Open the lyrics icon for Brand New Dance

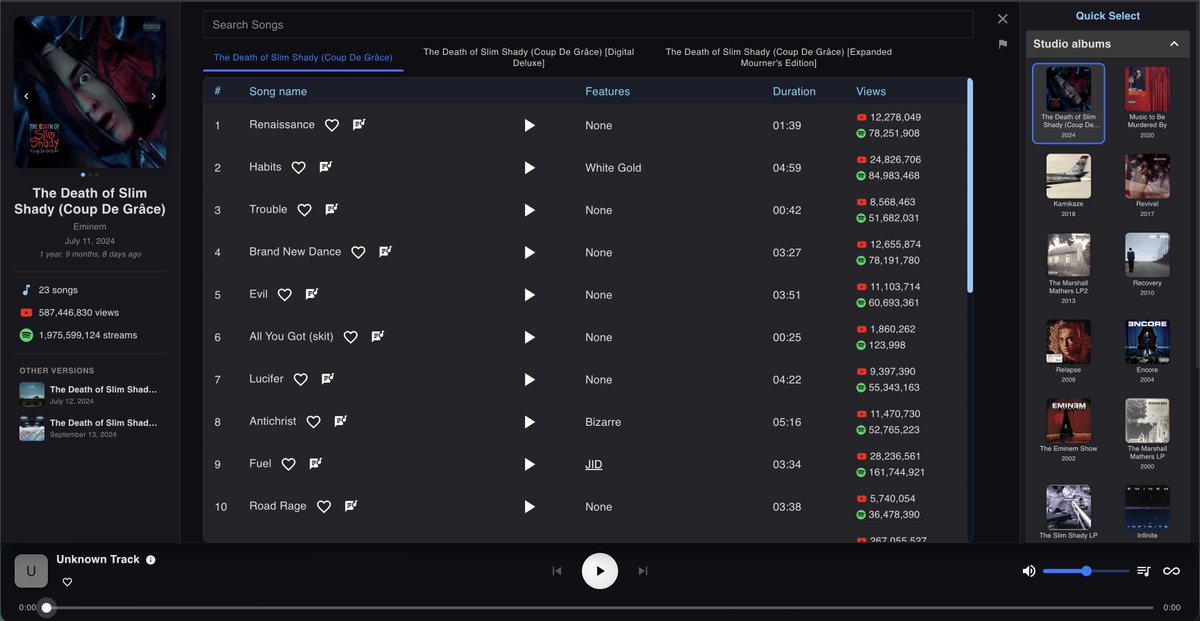coord(385,252)
